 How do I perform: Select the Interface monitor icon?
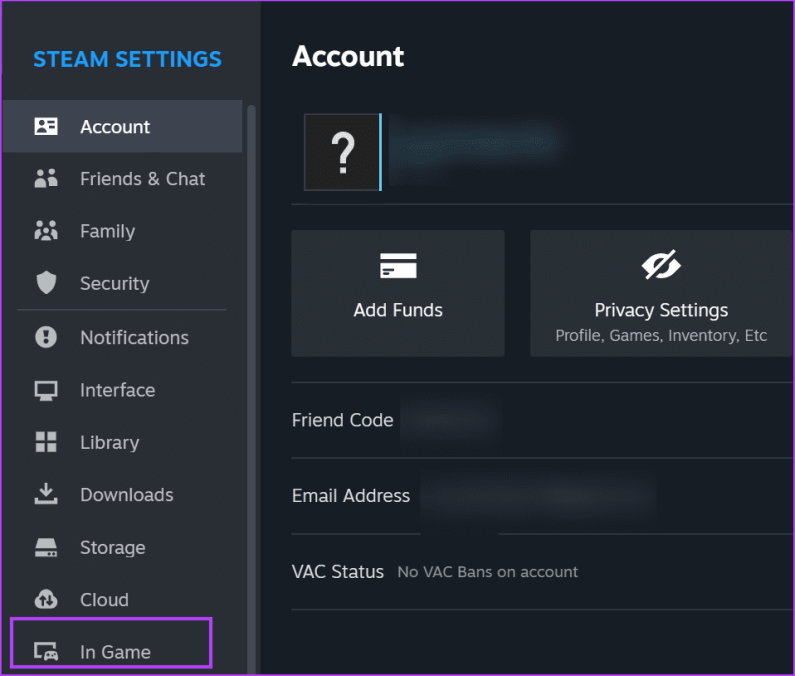[x=46, y=390]
